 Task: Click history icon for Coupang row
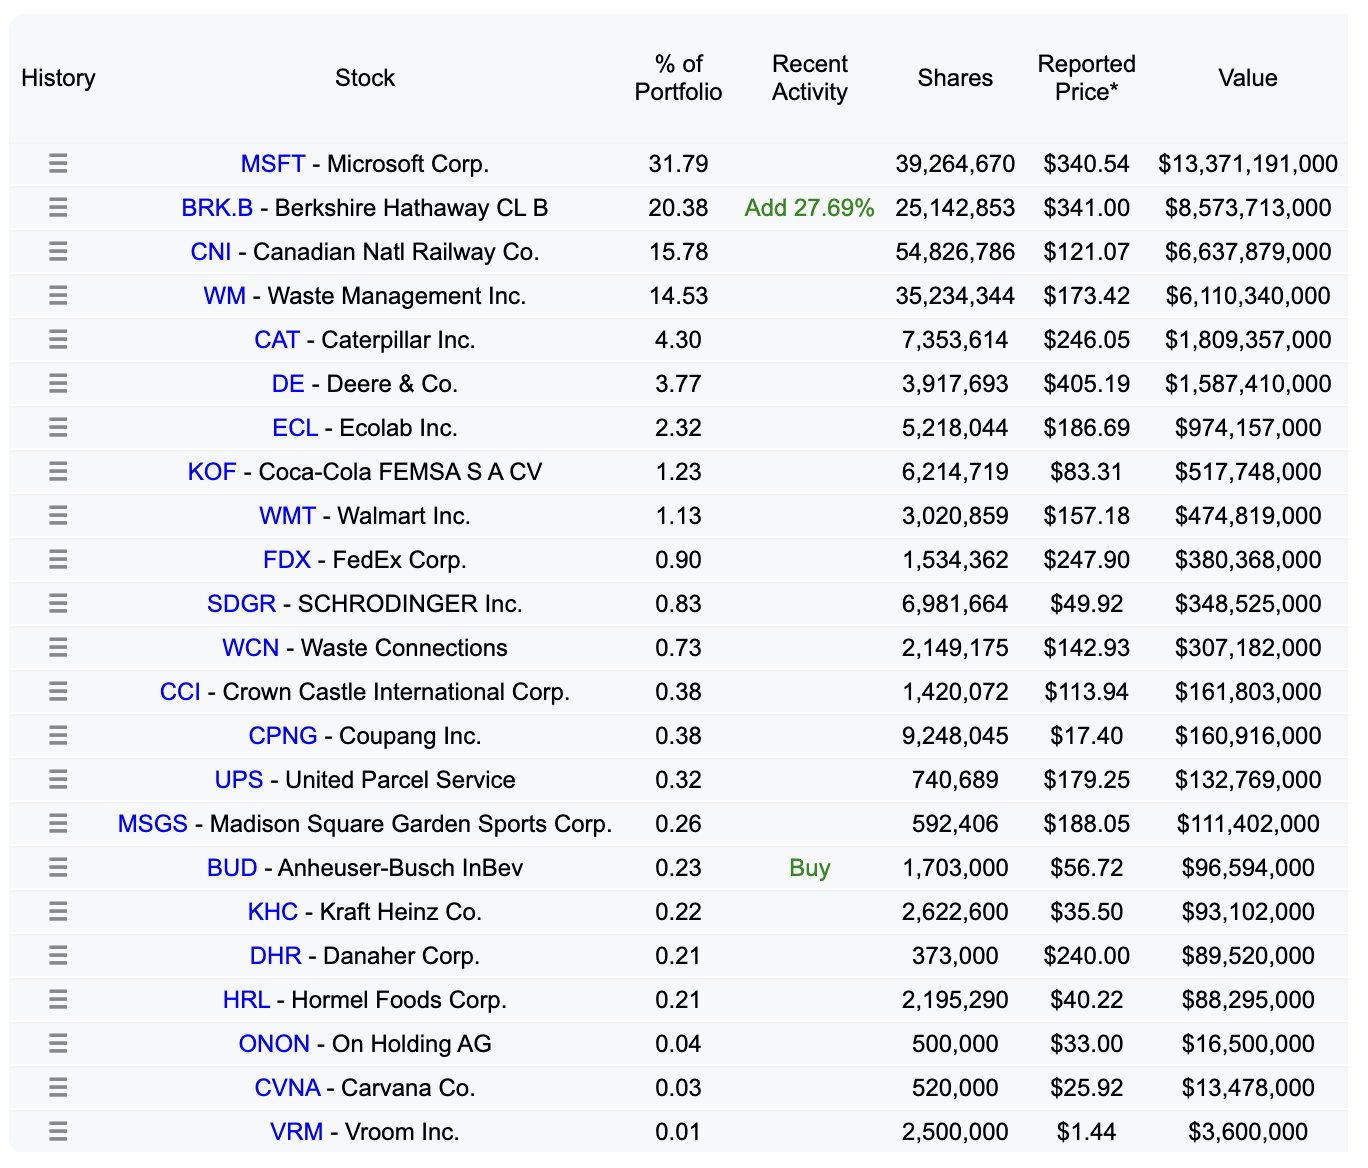pos(58,736)
